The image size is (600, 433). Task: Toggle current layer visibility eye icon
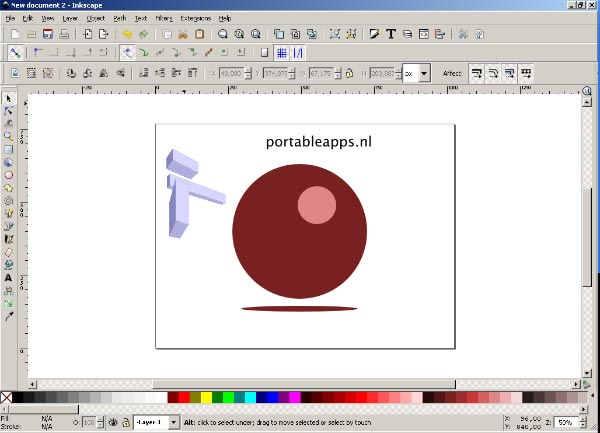[113, 423]
